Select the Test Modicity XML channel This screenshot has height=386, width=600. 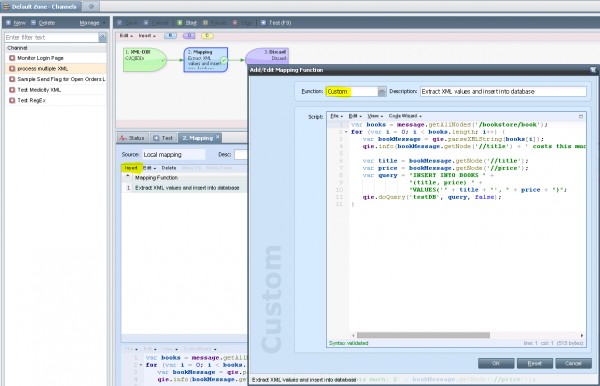[x=55, y=90]
